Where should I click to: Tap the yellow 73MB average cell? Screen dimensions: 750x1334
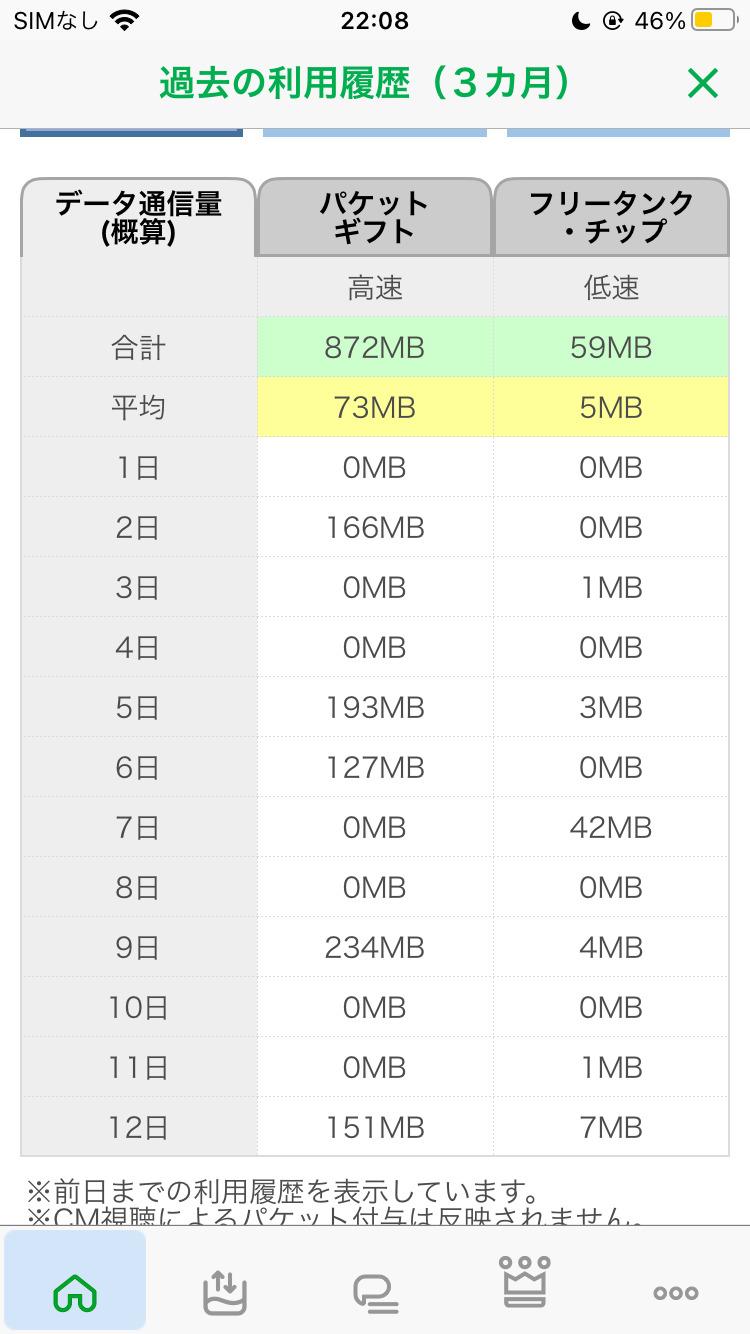pyautogui.click(x=375, y=408)
